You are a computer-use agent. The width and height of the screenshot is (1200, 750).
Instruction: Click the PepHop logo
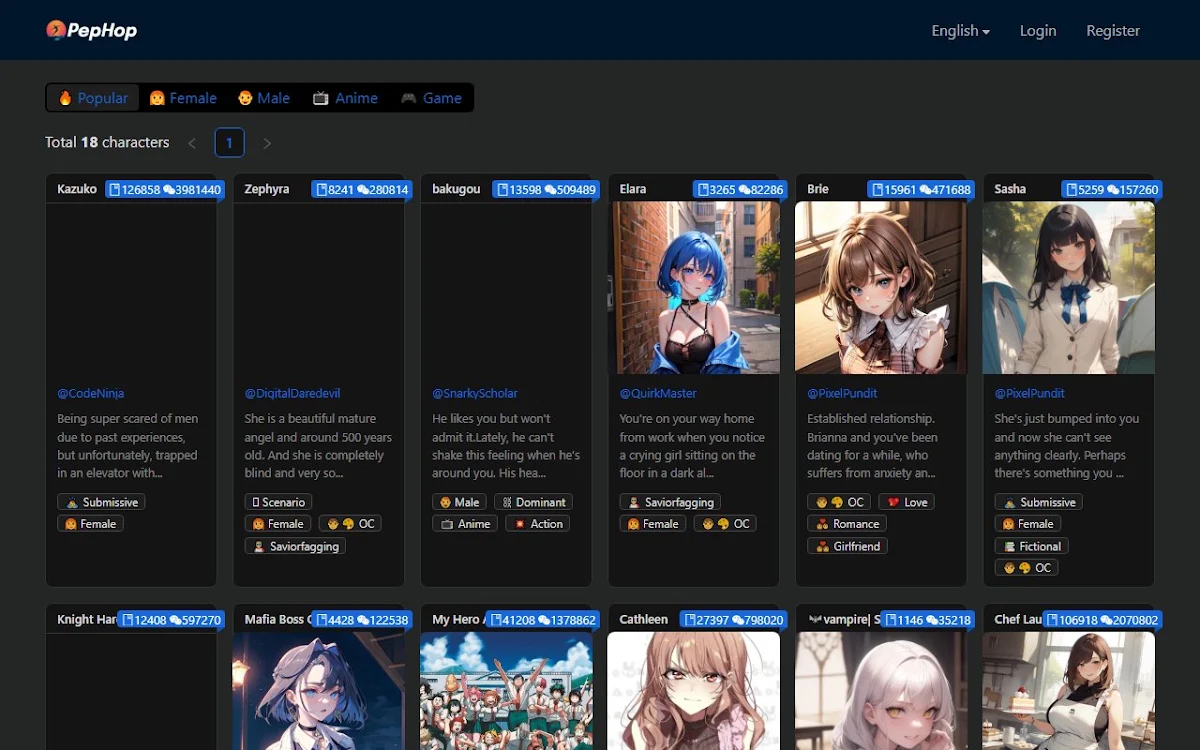92,30
